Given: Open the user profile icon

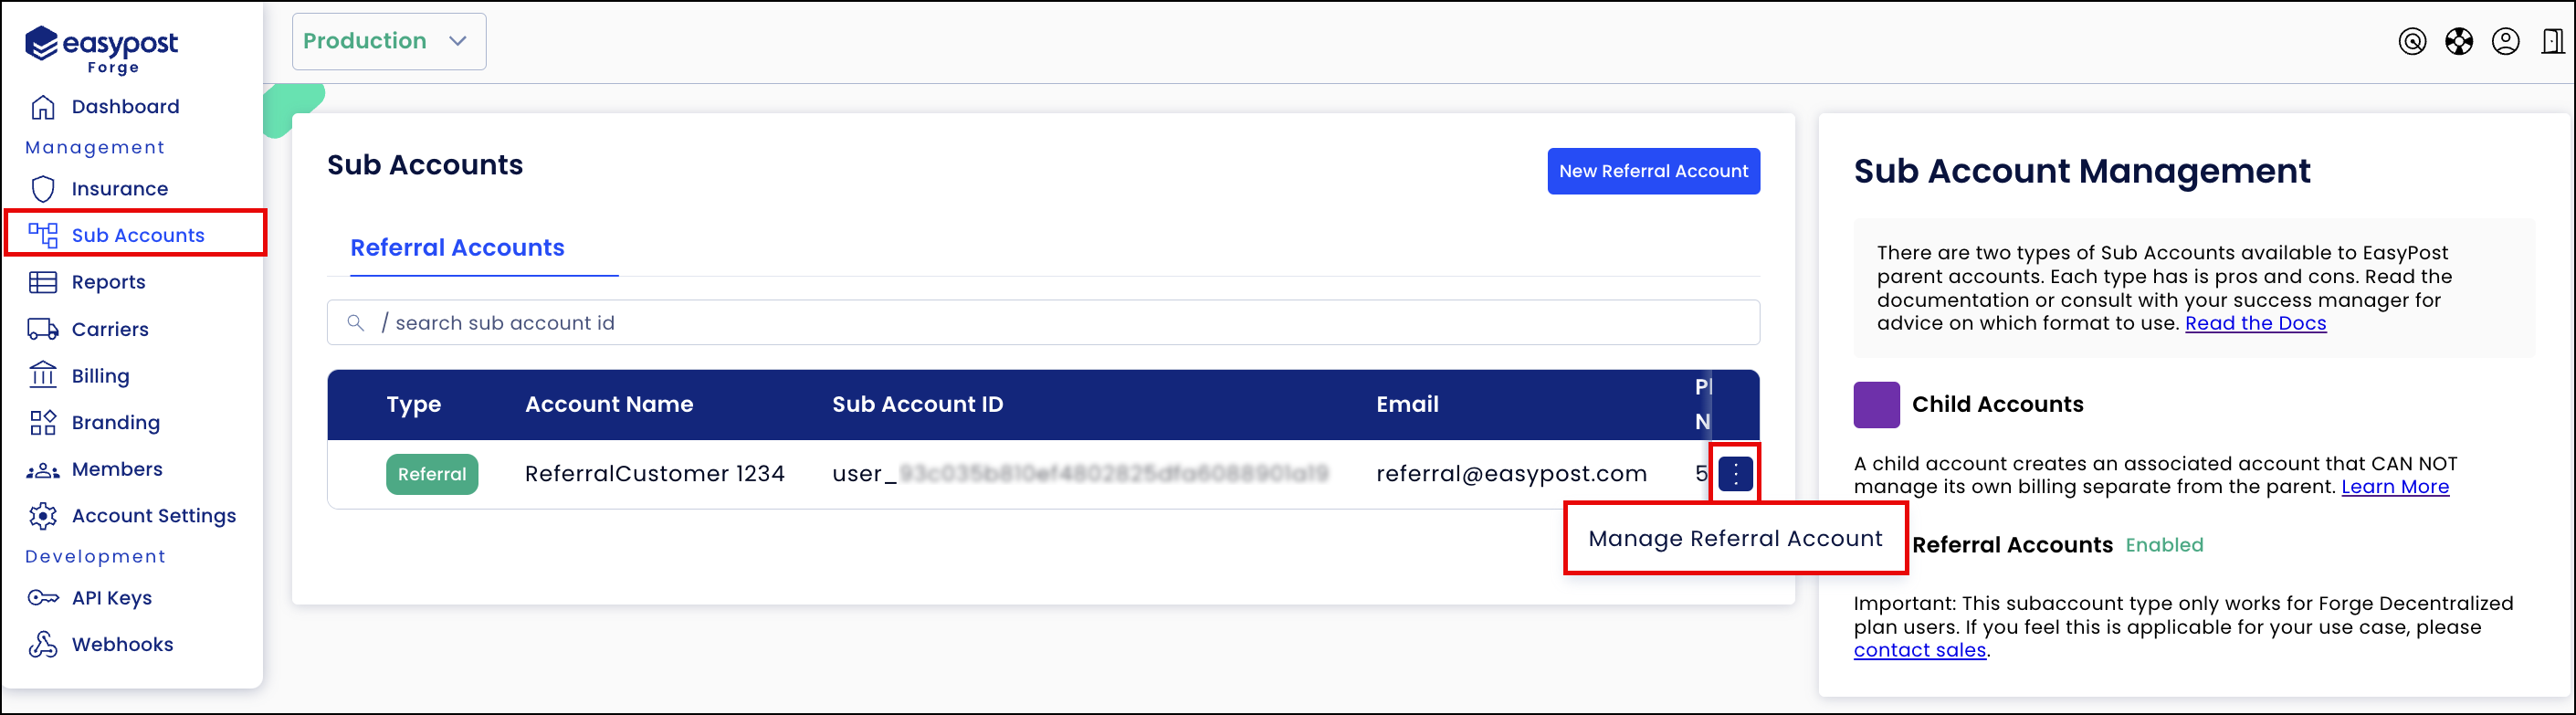Looking at the screenshot, I should coord(2505,41).
